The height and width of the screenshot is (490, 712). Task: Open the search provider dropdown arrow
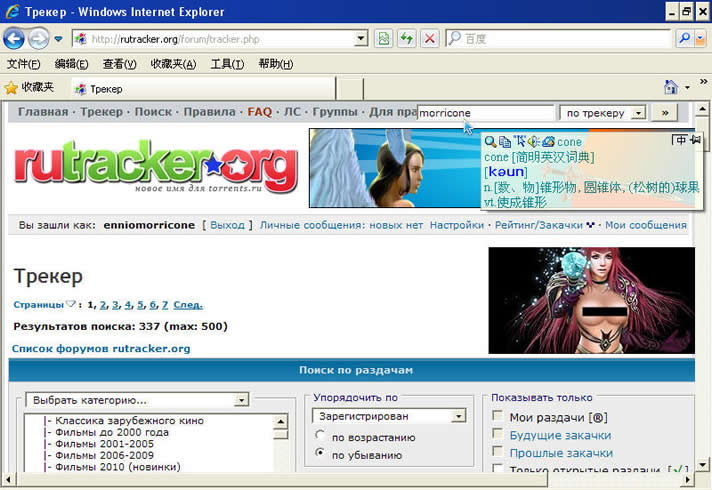pos(700,39)
